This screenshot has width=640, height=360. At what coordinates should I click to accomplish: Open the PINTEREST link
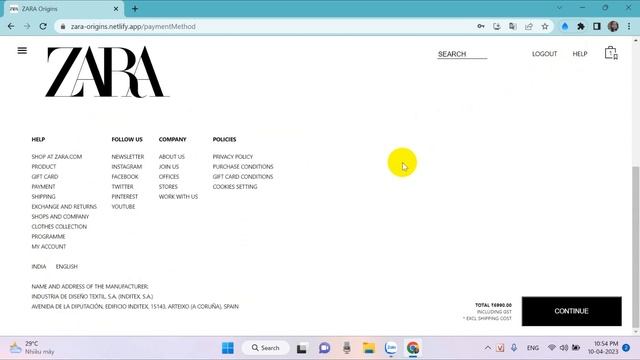click(x=124, y=197)
